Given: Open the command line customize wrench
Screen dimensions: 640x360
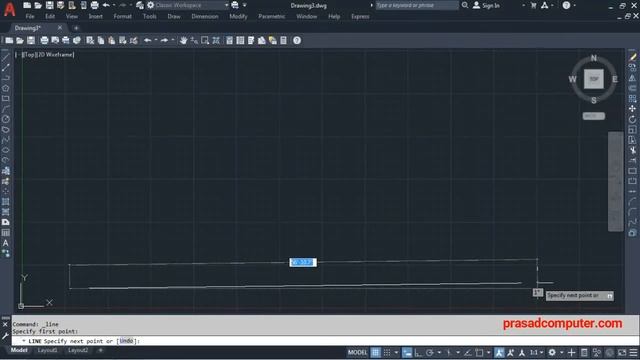Looking at the screenshot, I should click(x=5, y=336).
